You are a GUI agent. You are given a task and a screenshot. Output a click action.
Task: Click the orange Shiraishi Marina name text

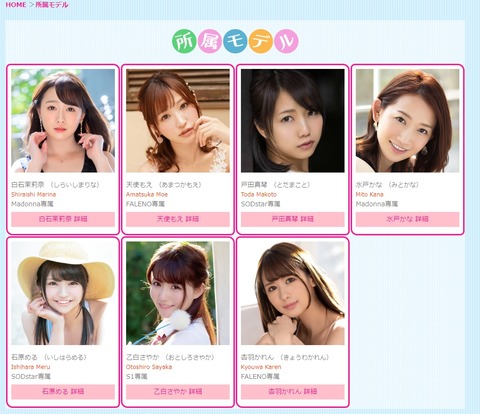[x=33, y=194]
